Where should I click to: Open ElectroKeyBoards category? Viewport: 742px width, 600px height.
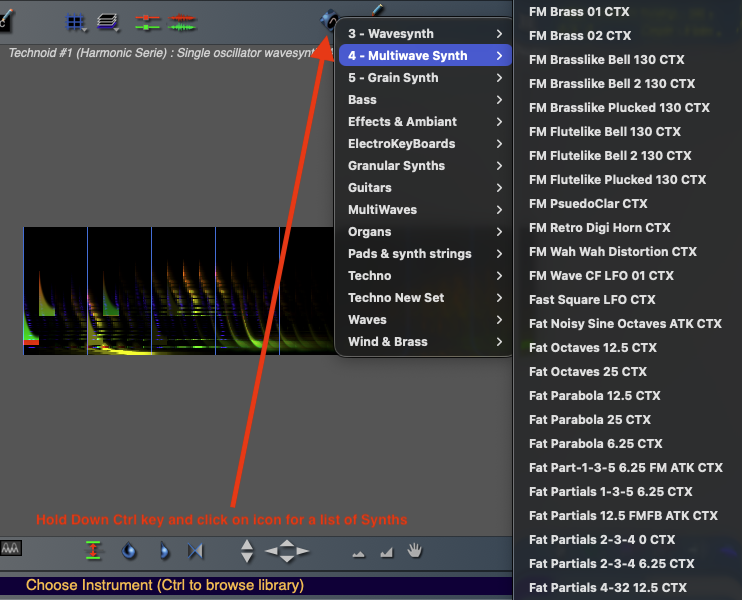click(x=425, y=143)
